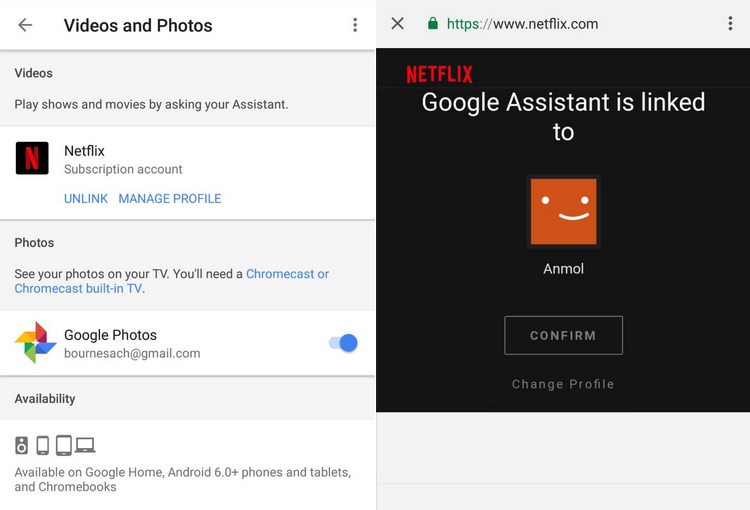Tap the Google Home speaker icon

[x=22, y=445]
